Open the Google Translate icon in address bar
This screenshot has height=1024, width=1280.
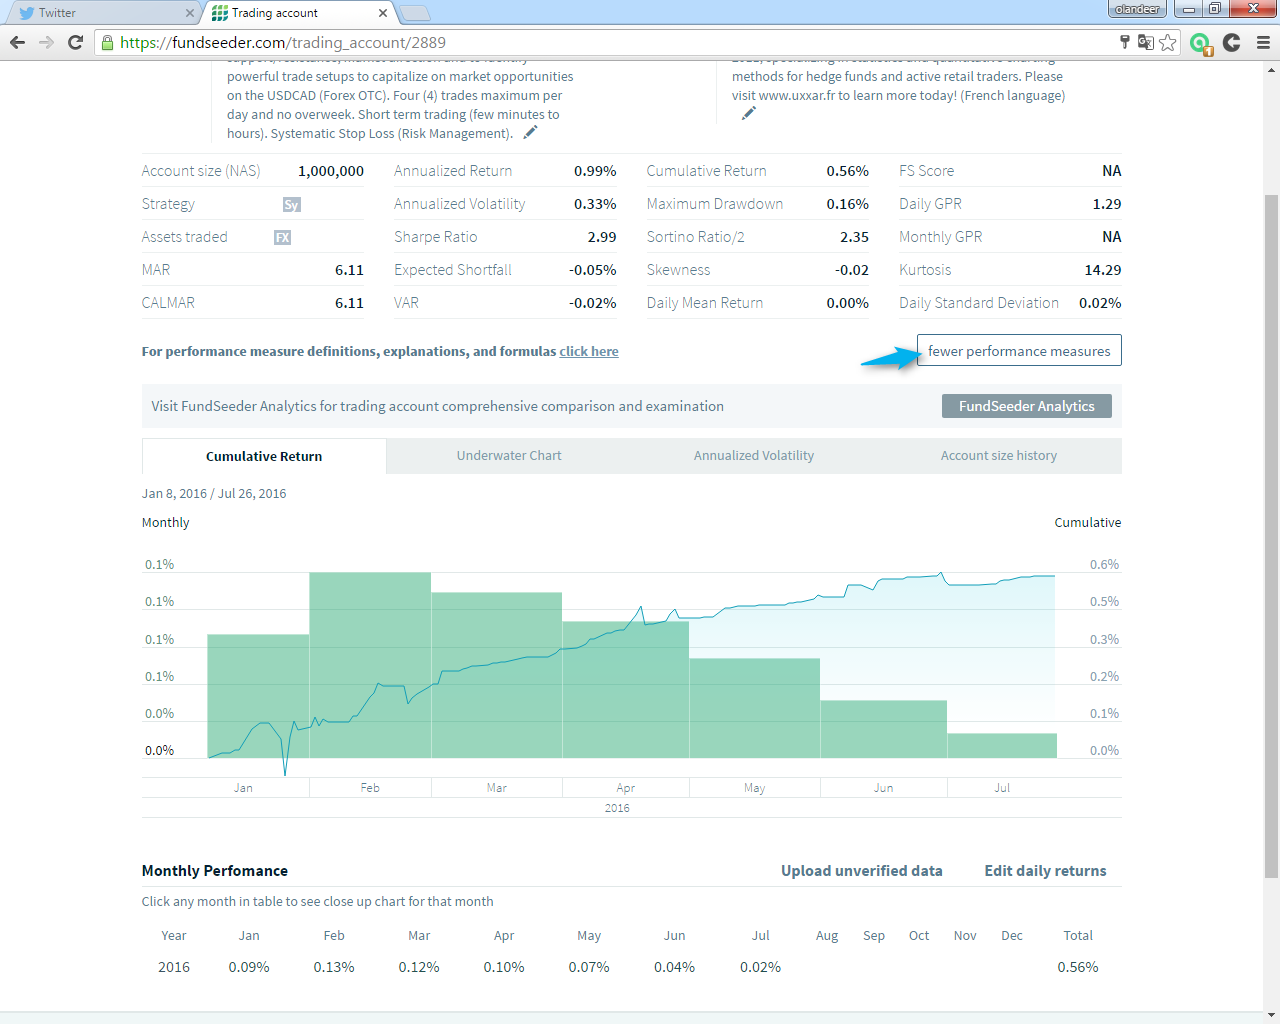(x=1146, y=42)
